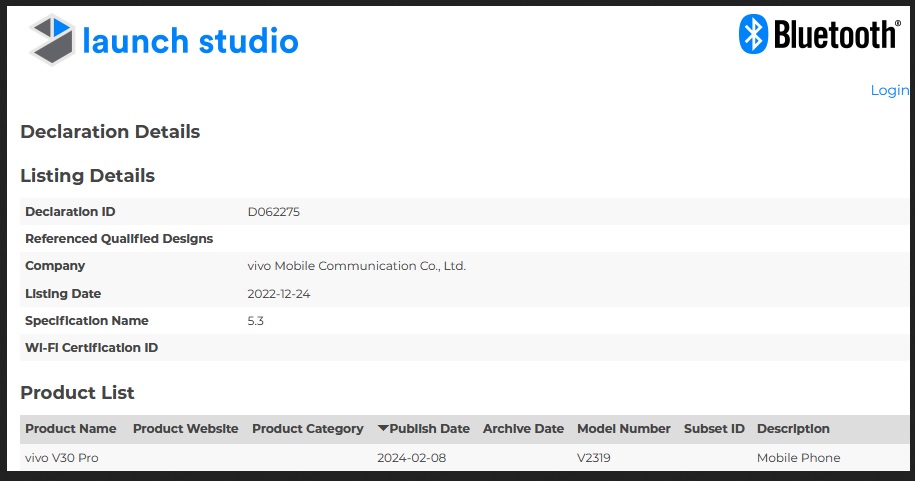Click the Declaration ID label

(x=70, y=212)
